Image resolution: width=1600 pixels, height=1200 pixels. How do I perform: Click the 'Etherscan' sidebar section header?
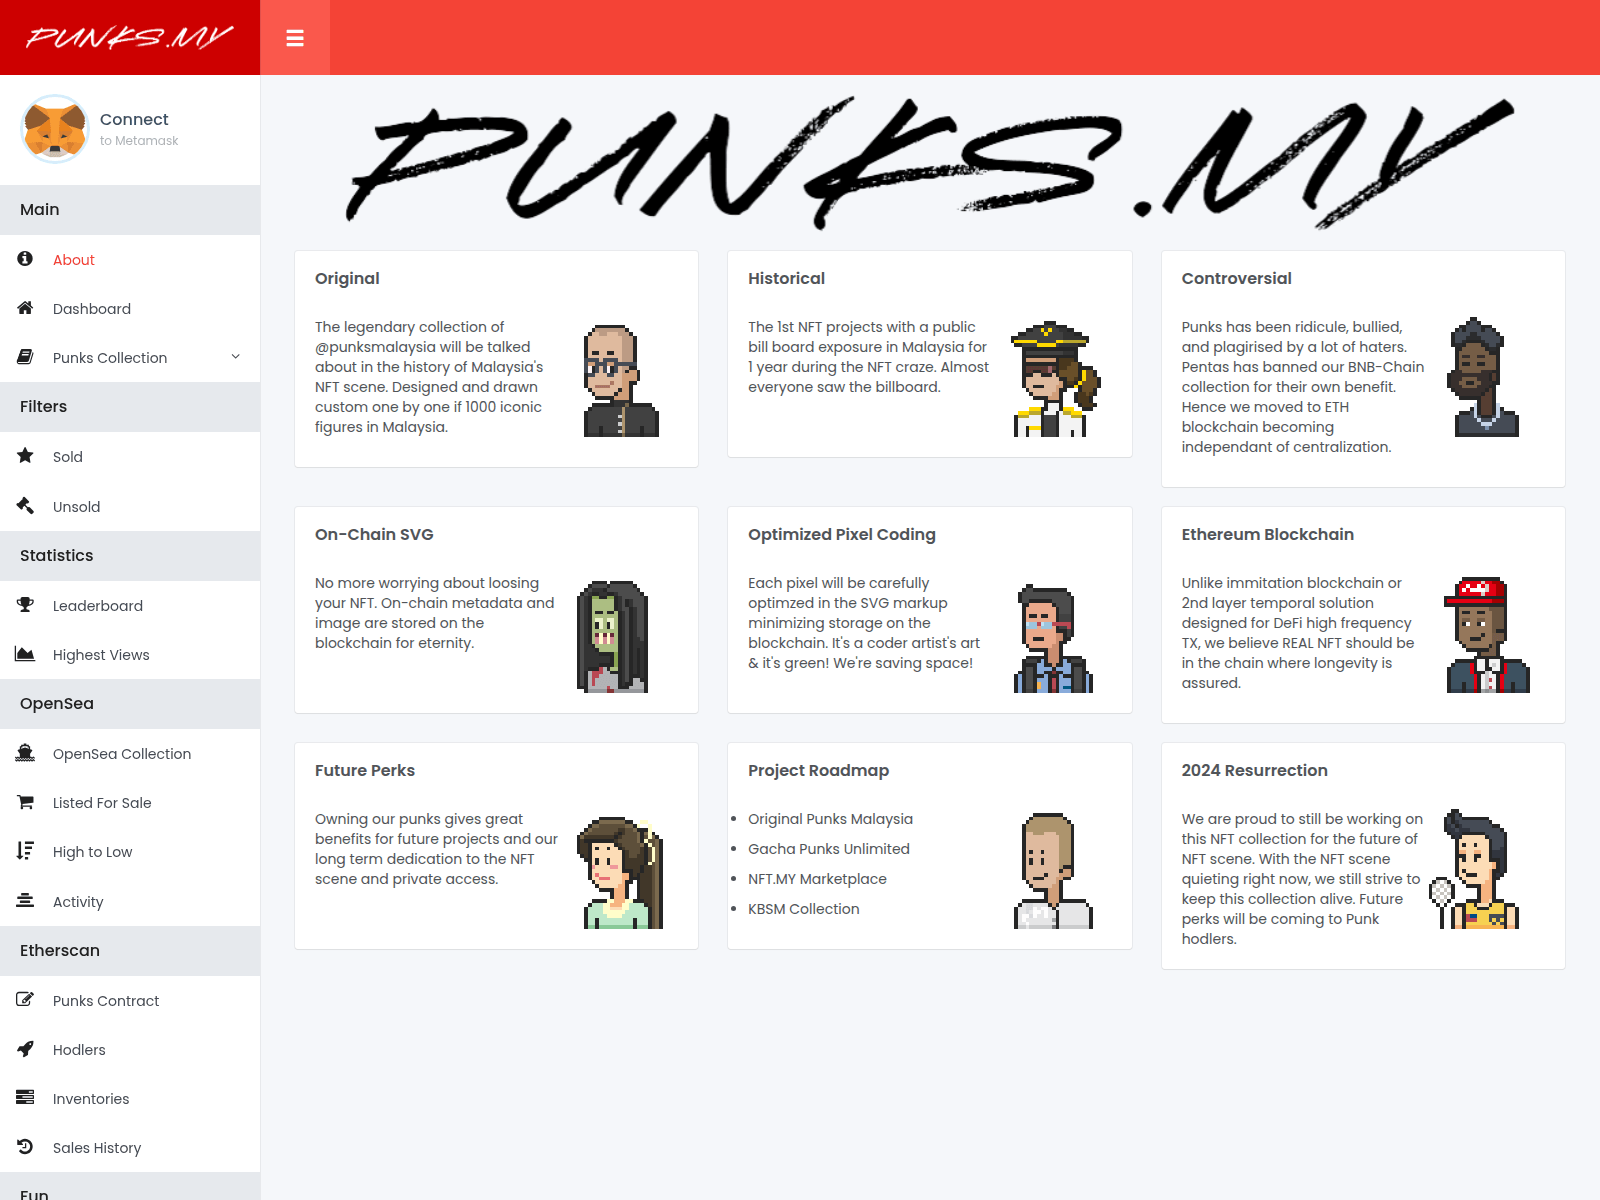(130, 951)
